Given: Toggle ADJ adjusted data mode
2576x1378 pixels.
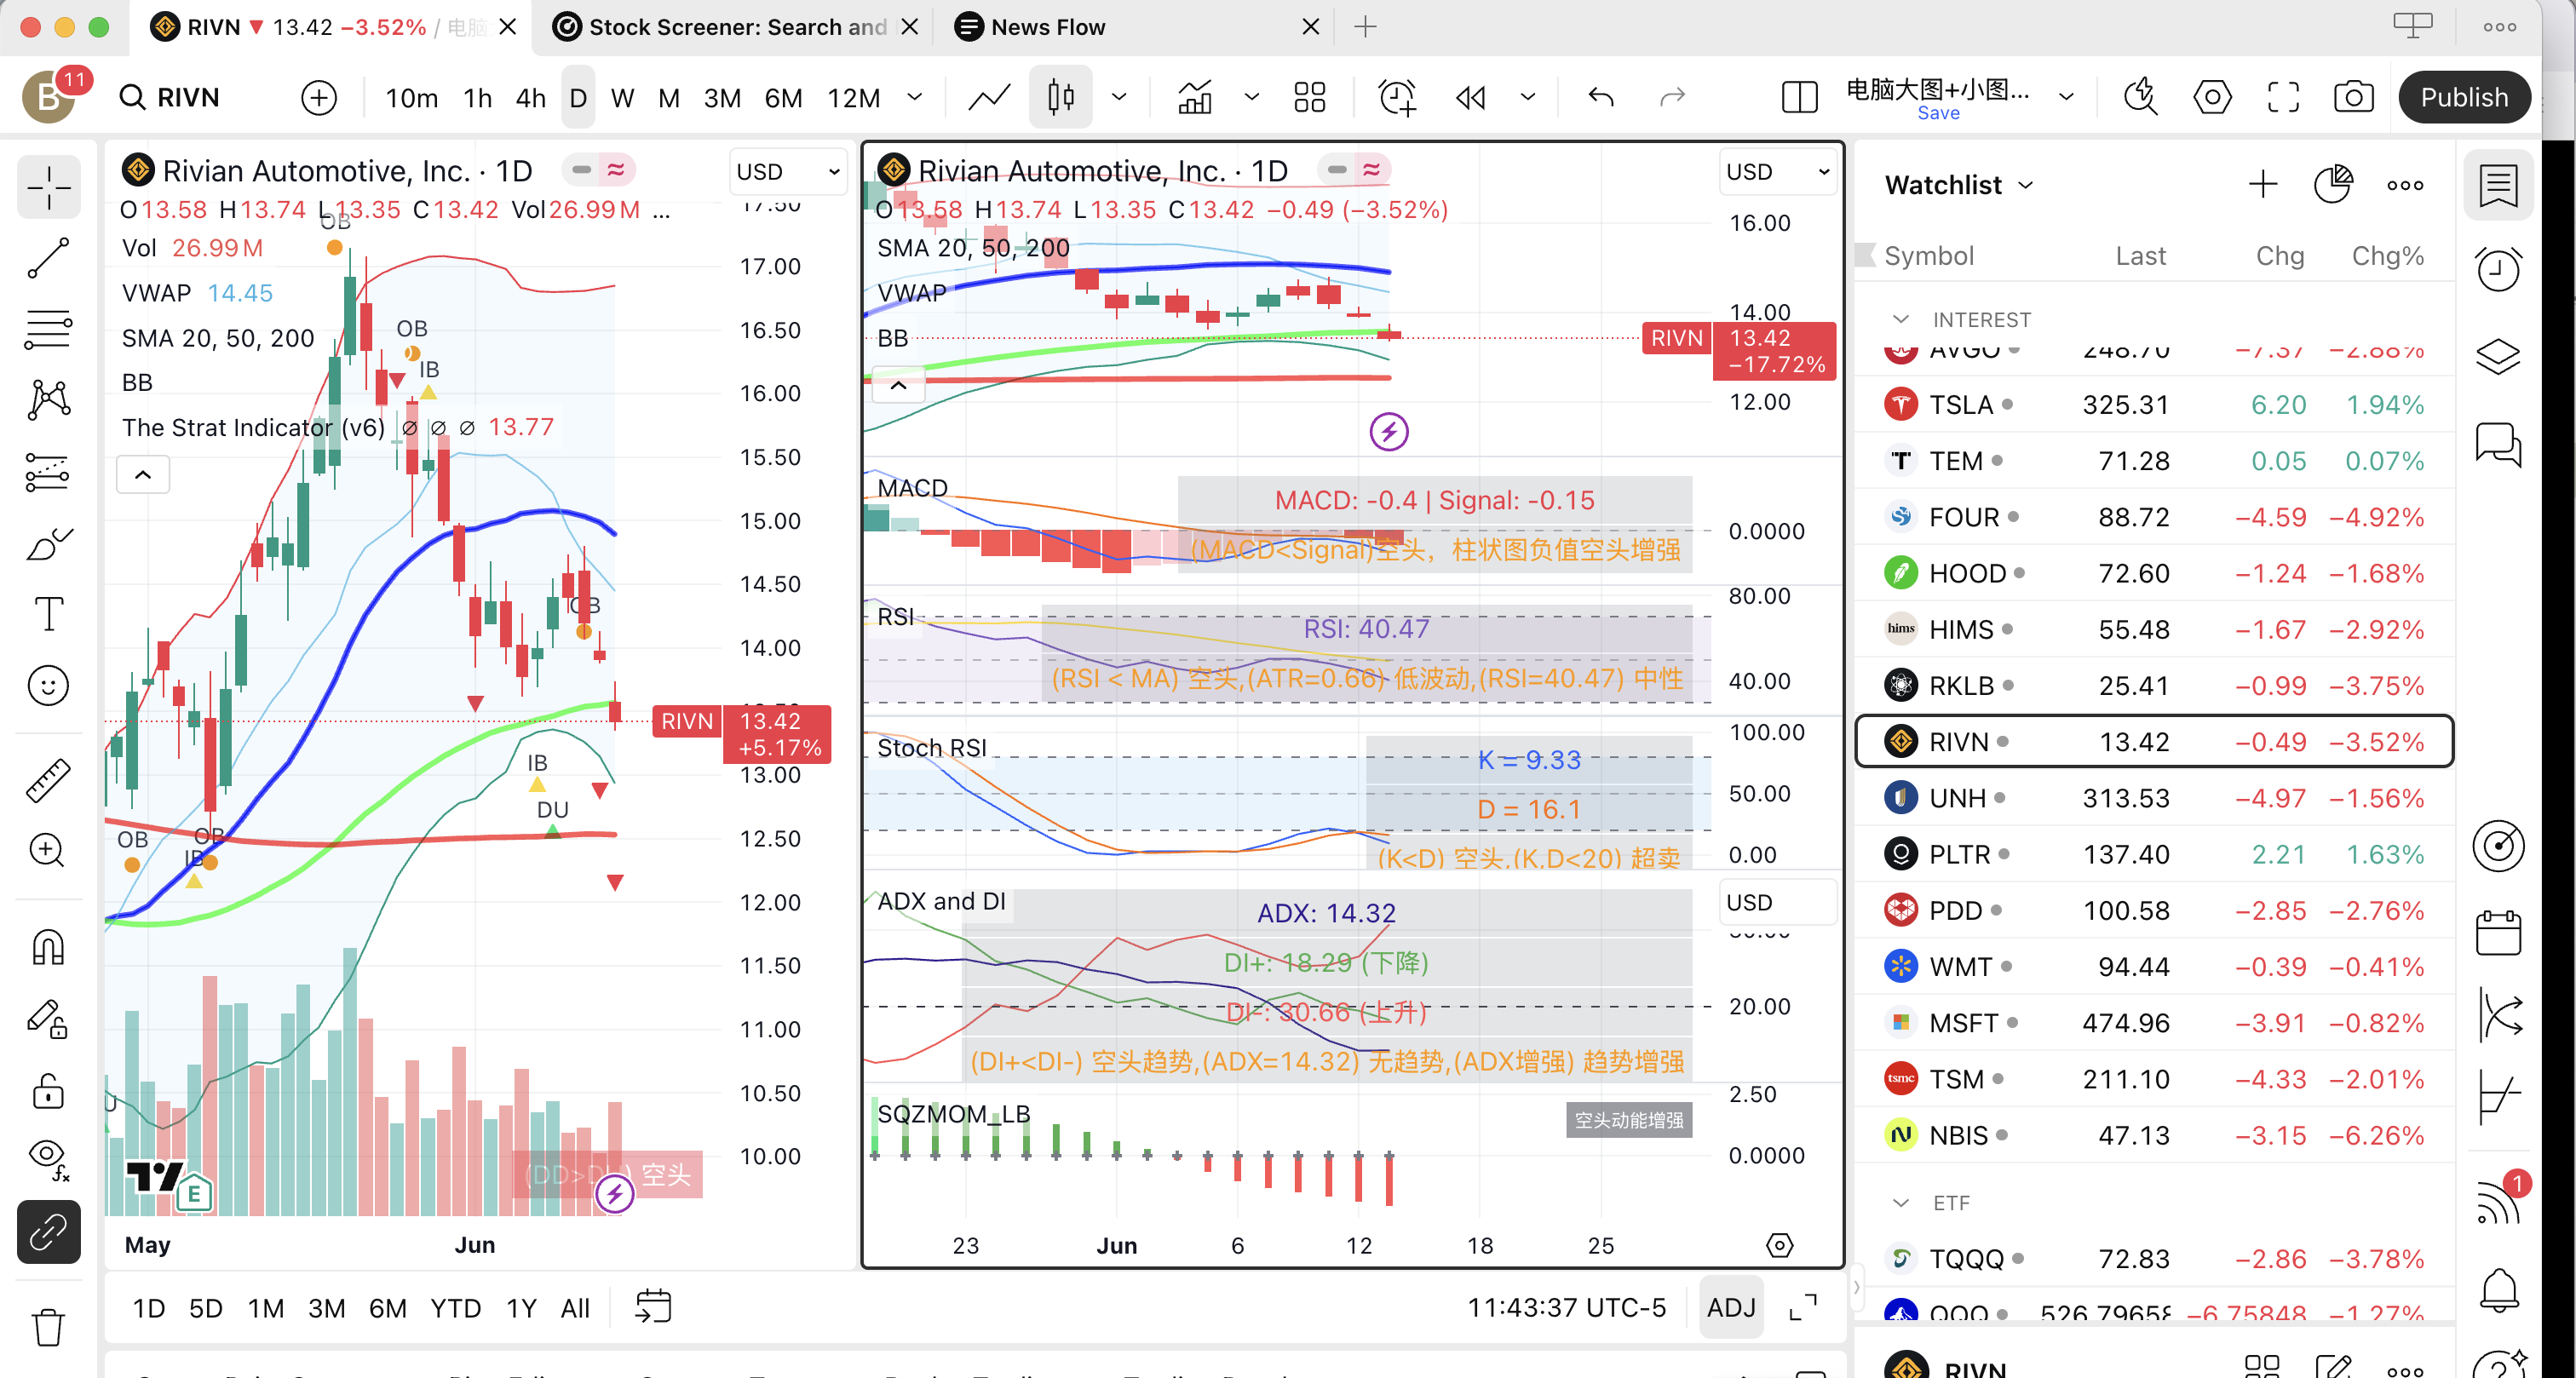Looking at the screenshot, I should coord(1731,1307).
